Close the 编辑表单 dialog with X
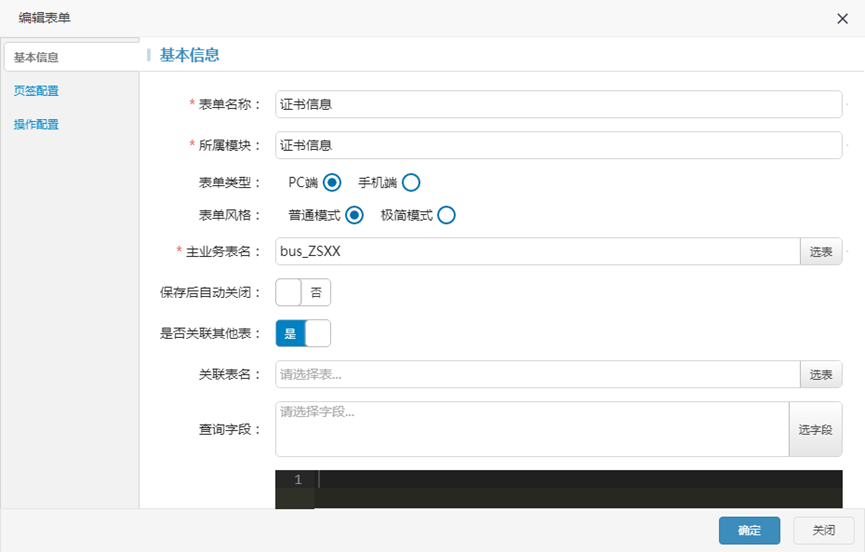 [842, 19]
